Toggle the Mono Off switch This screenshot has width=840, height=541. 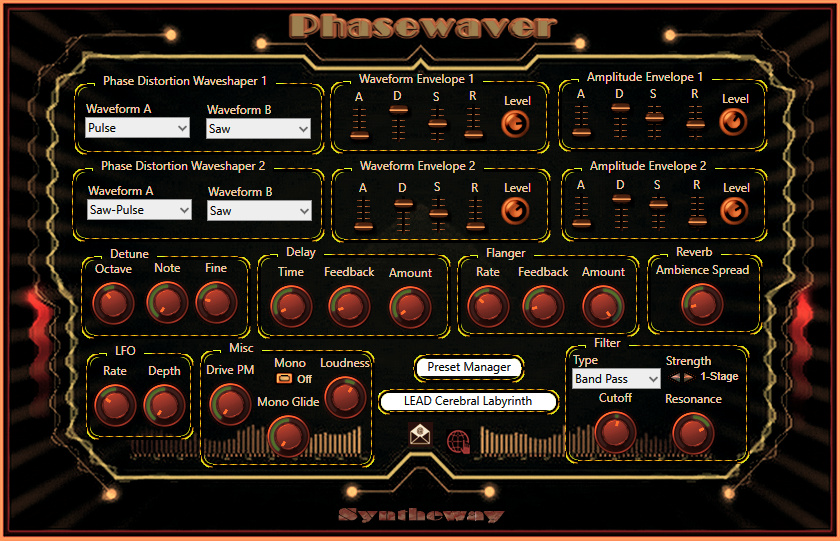[284, 379]
